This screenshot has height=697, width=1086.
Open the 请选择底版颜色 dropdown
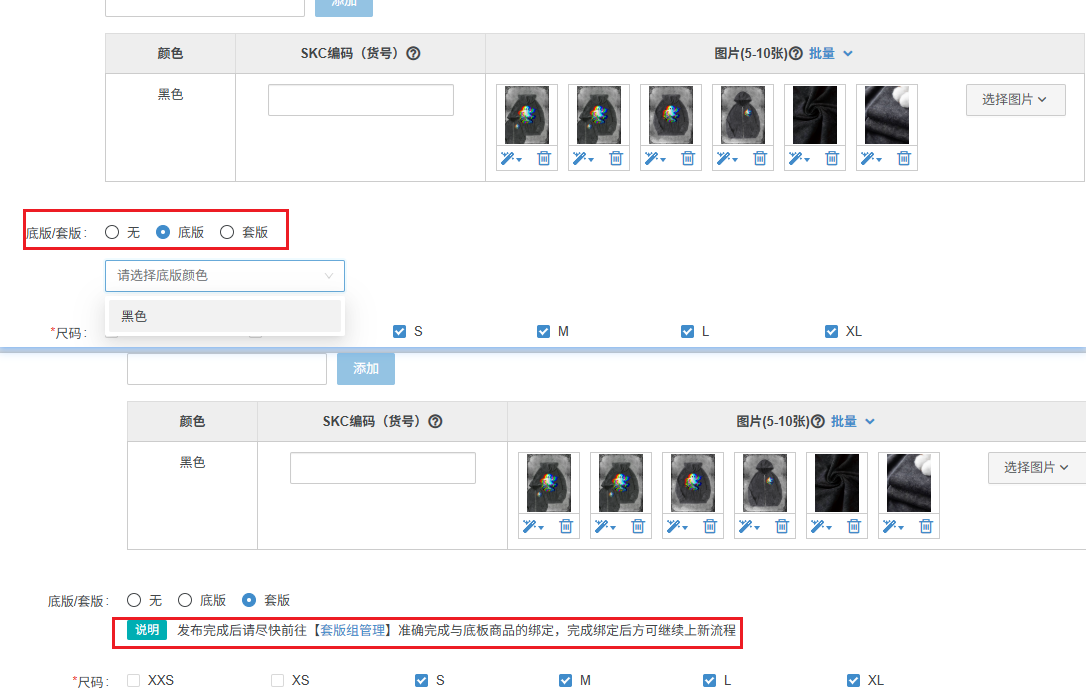pyautogui.click(x=225, y=276)
